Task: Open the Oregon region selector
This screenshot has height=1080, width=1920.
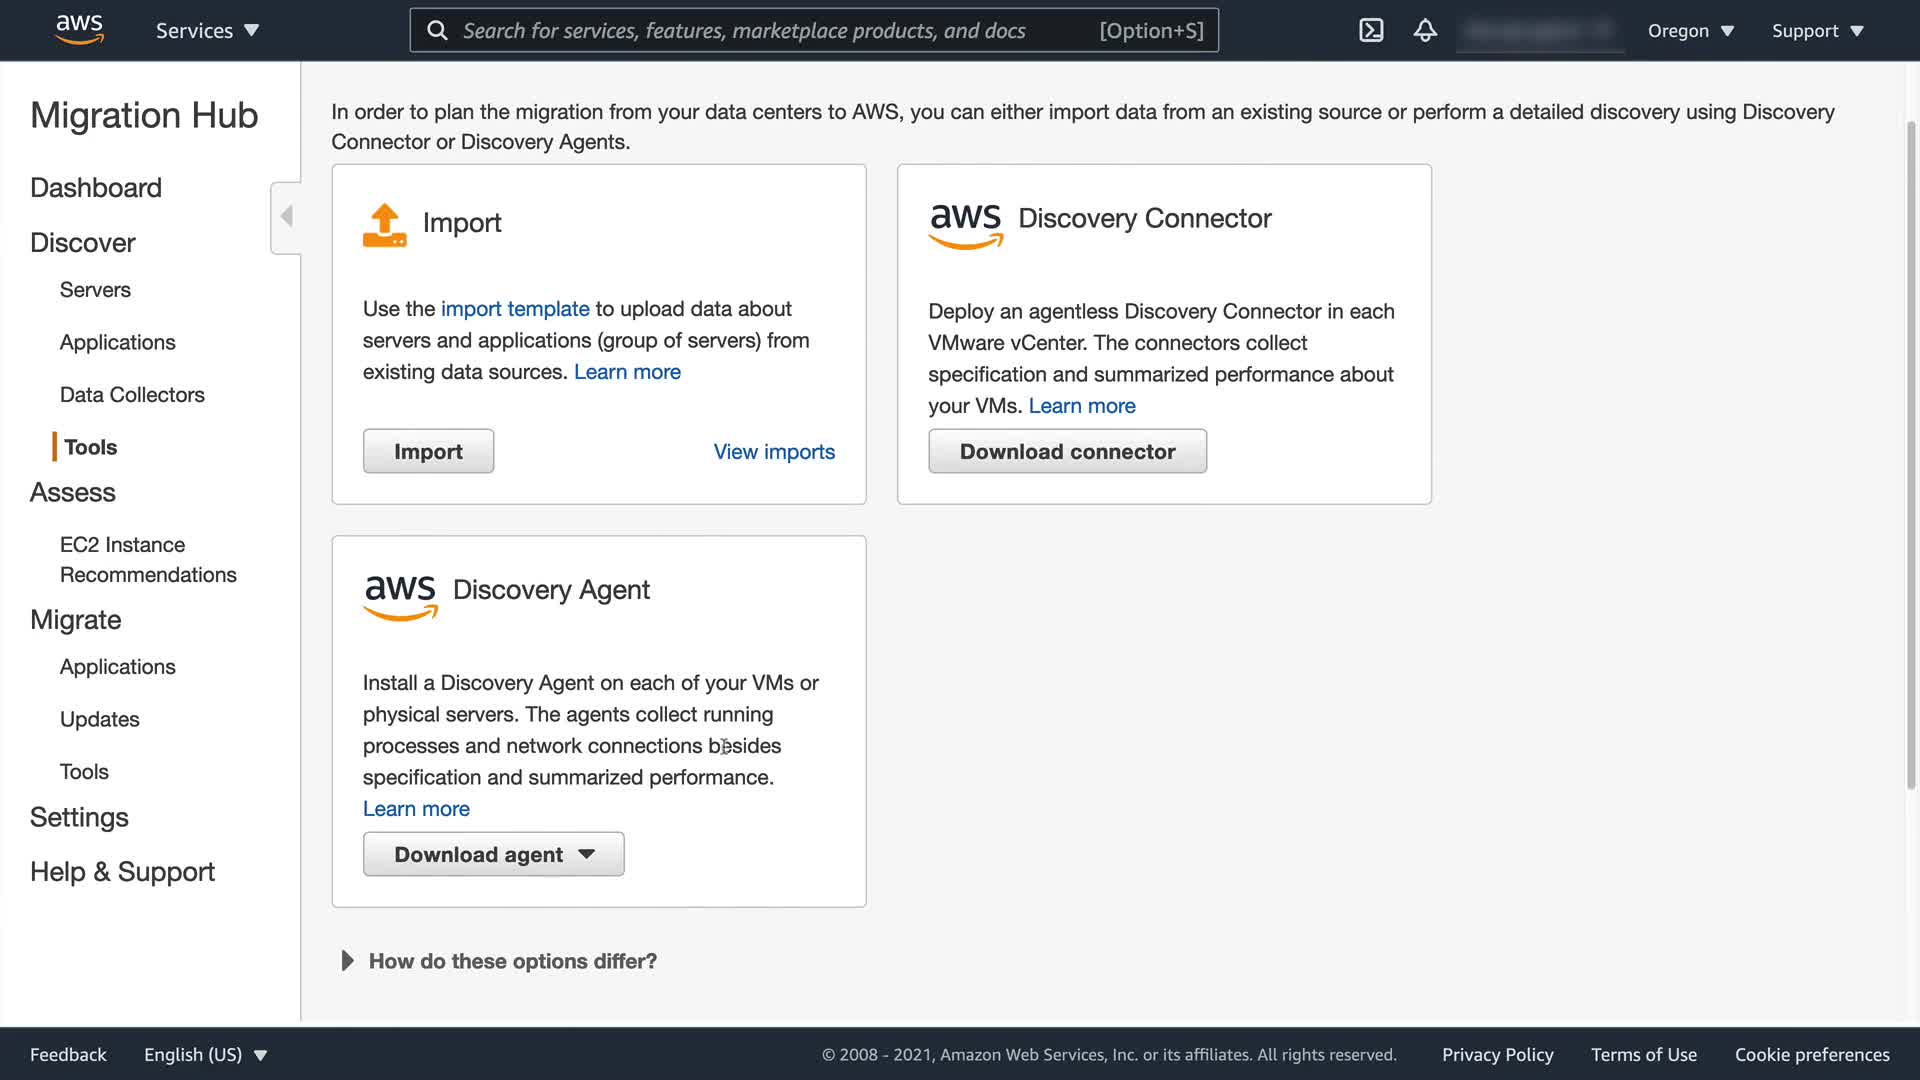Action: [x=1690, y=30]
